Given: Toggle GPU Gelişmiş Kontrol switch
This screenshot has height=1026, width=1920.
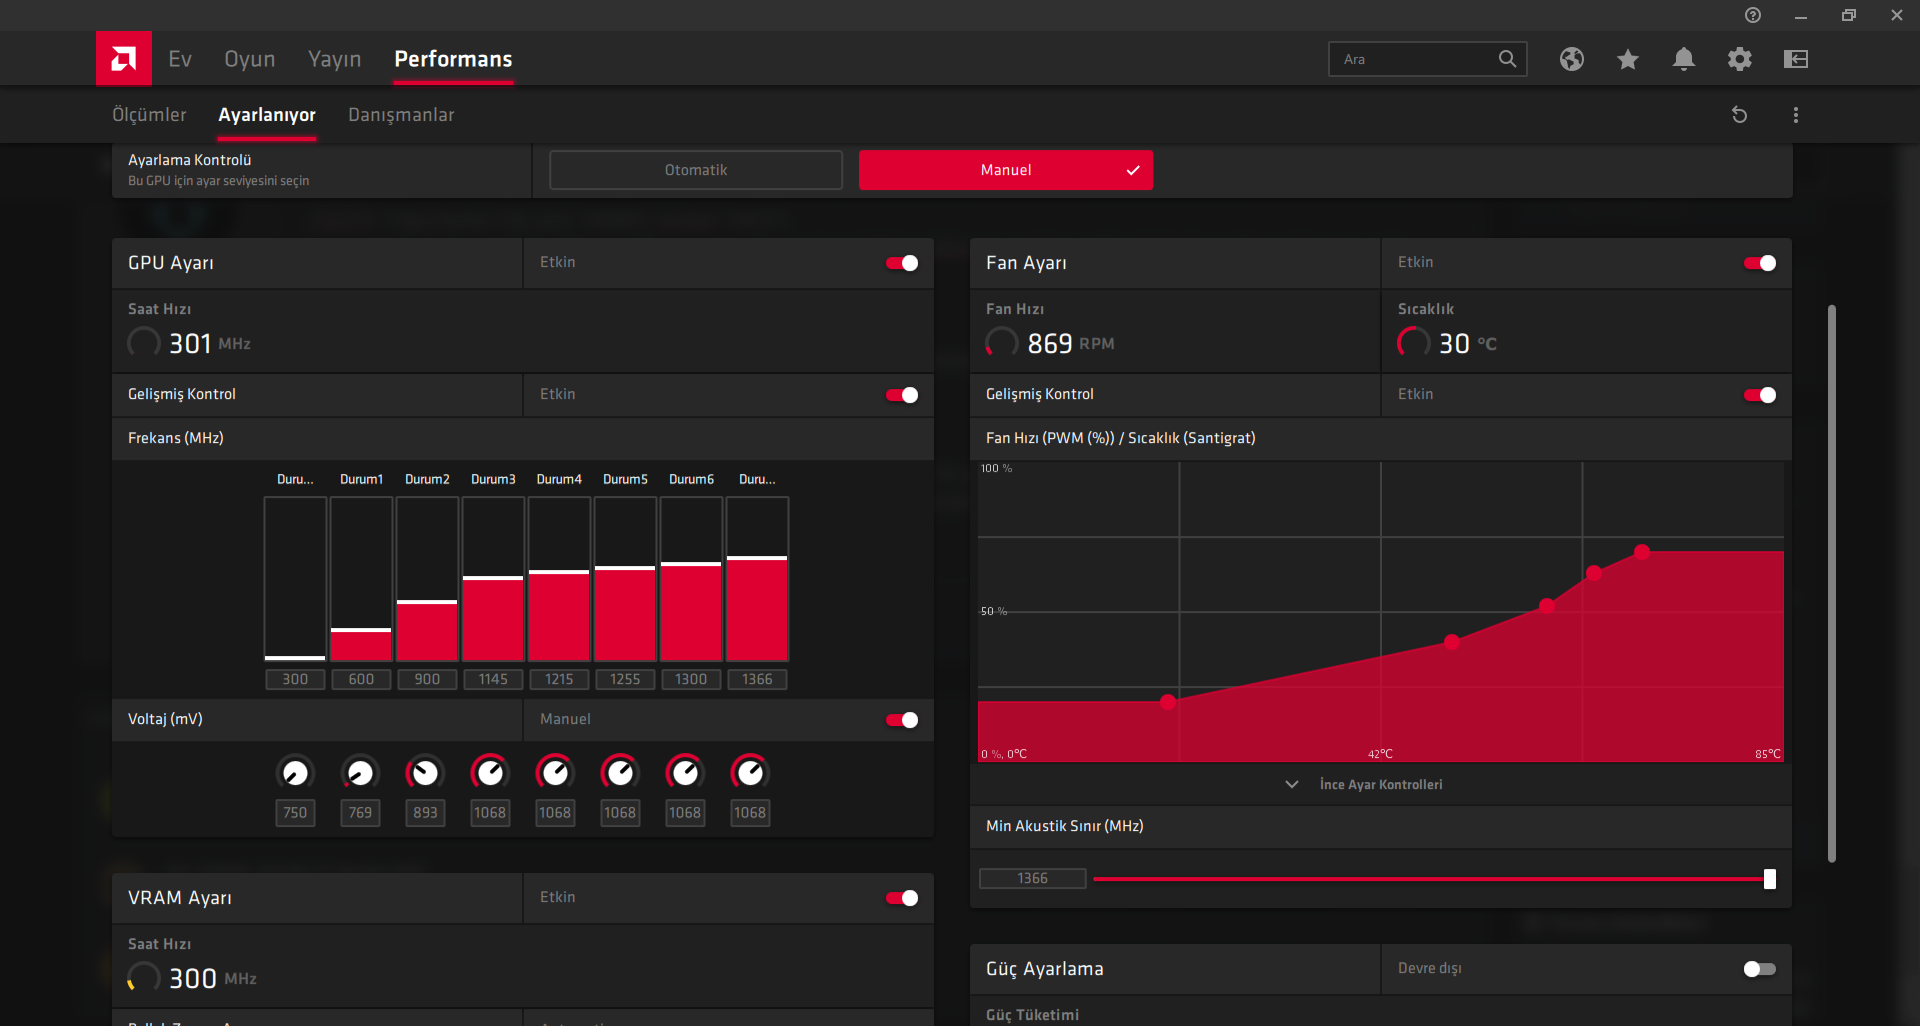Looking at the screenshot, I should (x=902, y=395).
